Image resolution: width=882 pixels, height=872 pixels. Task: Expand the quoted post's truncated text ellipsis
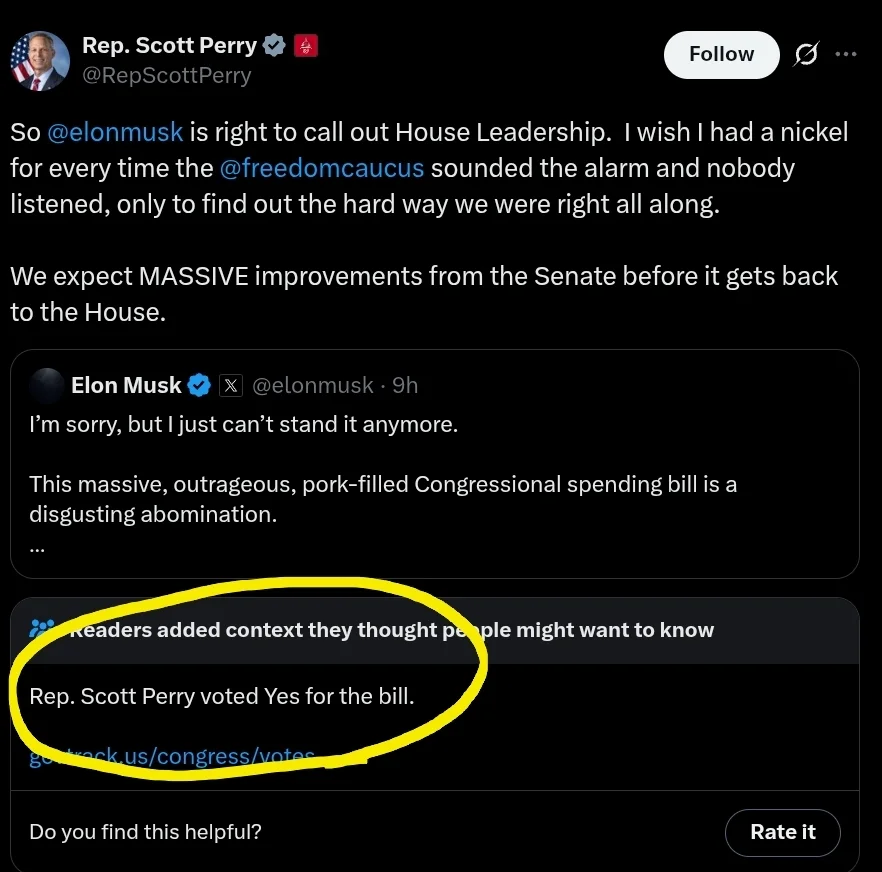pos(37,546)
